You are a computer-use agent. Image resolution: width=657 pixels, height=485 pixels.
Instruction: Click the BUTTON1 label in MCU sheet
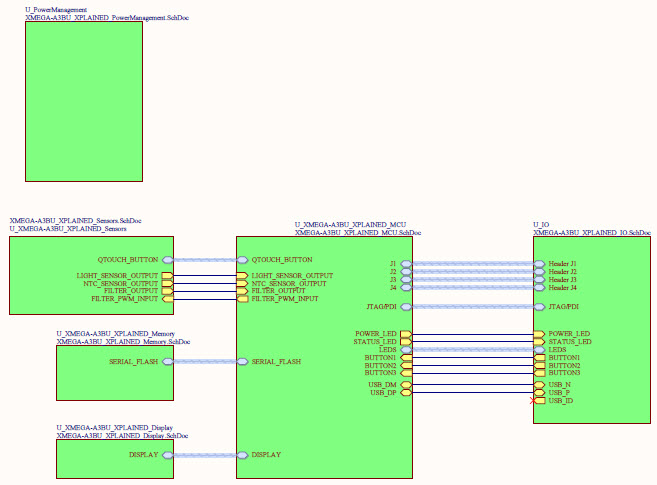pos(380,358)
